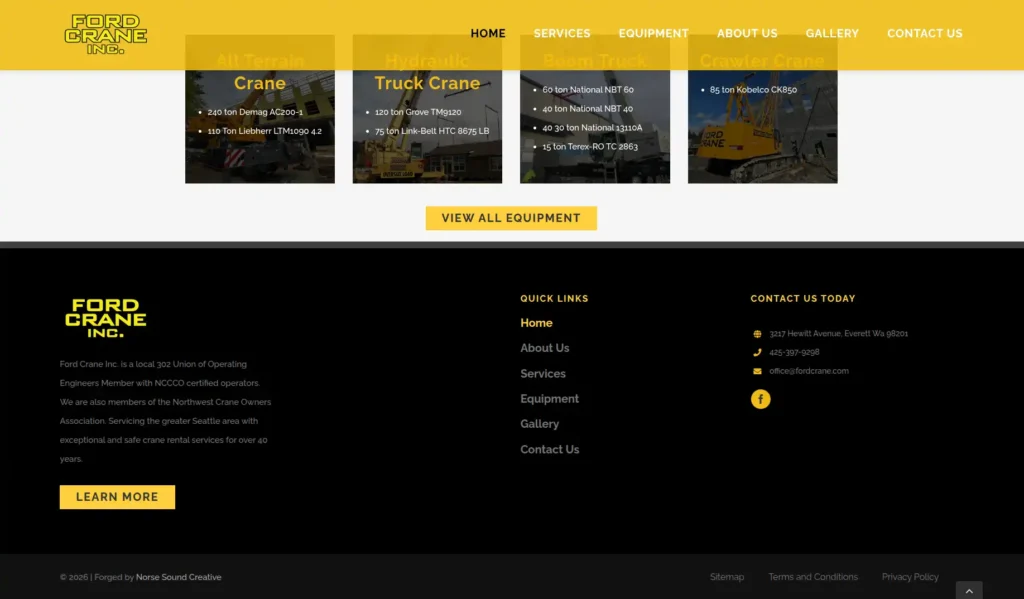Viewport: 1024px width, 599px height.
Task: Open About Us from the header menu
Action: [x=746, y=33]
